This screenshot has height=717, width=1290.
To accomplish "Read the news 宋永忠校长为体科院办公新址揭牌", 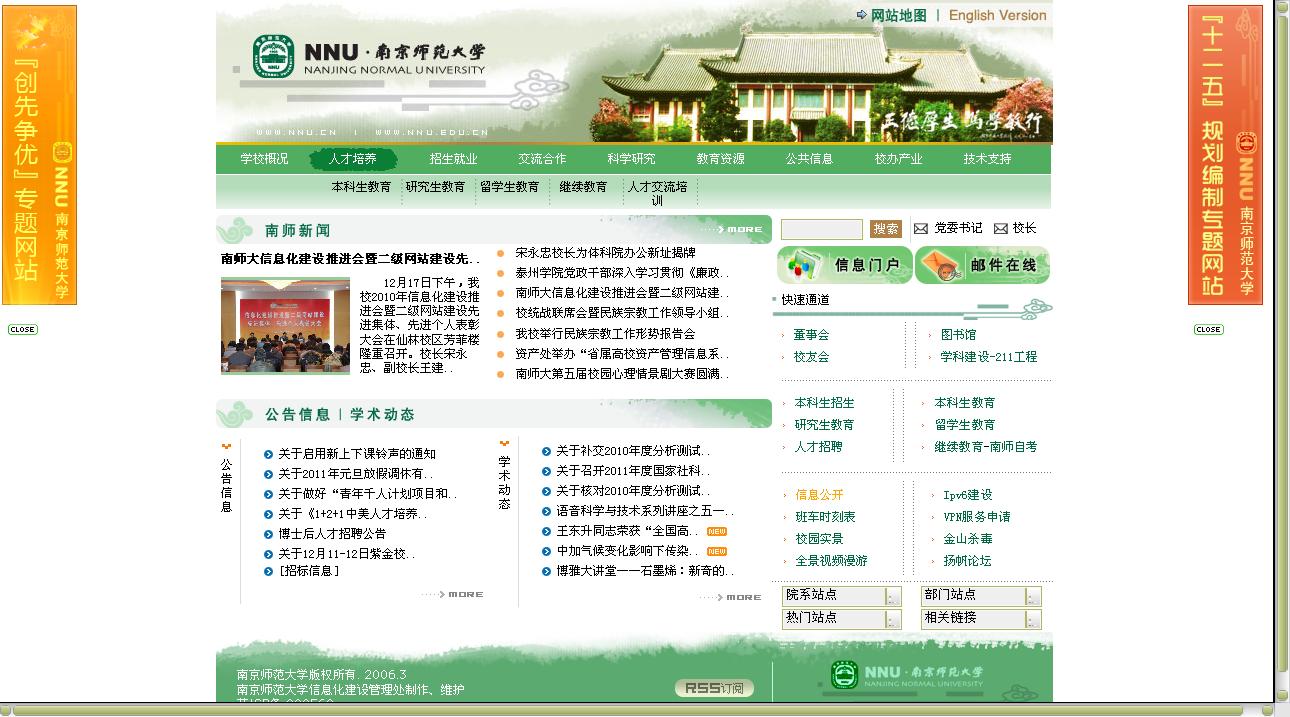I will pyautogui.click(x=605, y=253).
